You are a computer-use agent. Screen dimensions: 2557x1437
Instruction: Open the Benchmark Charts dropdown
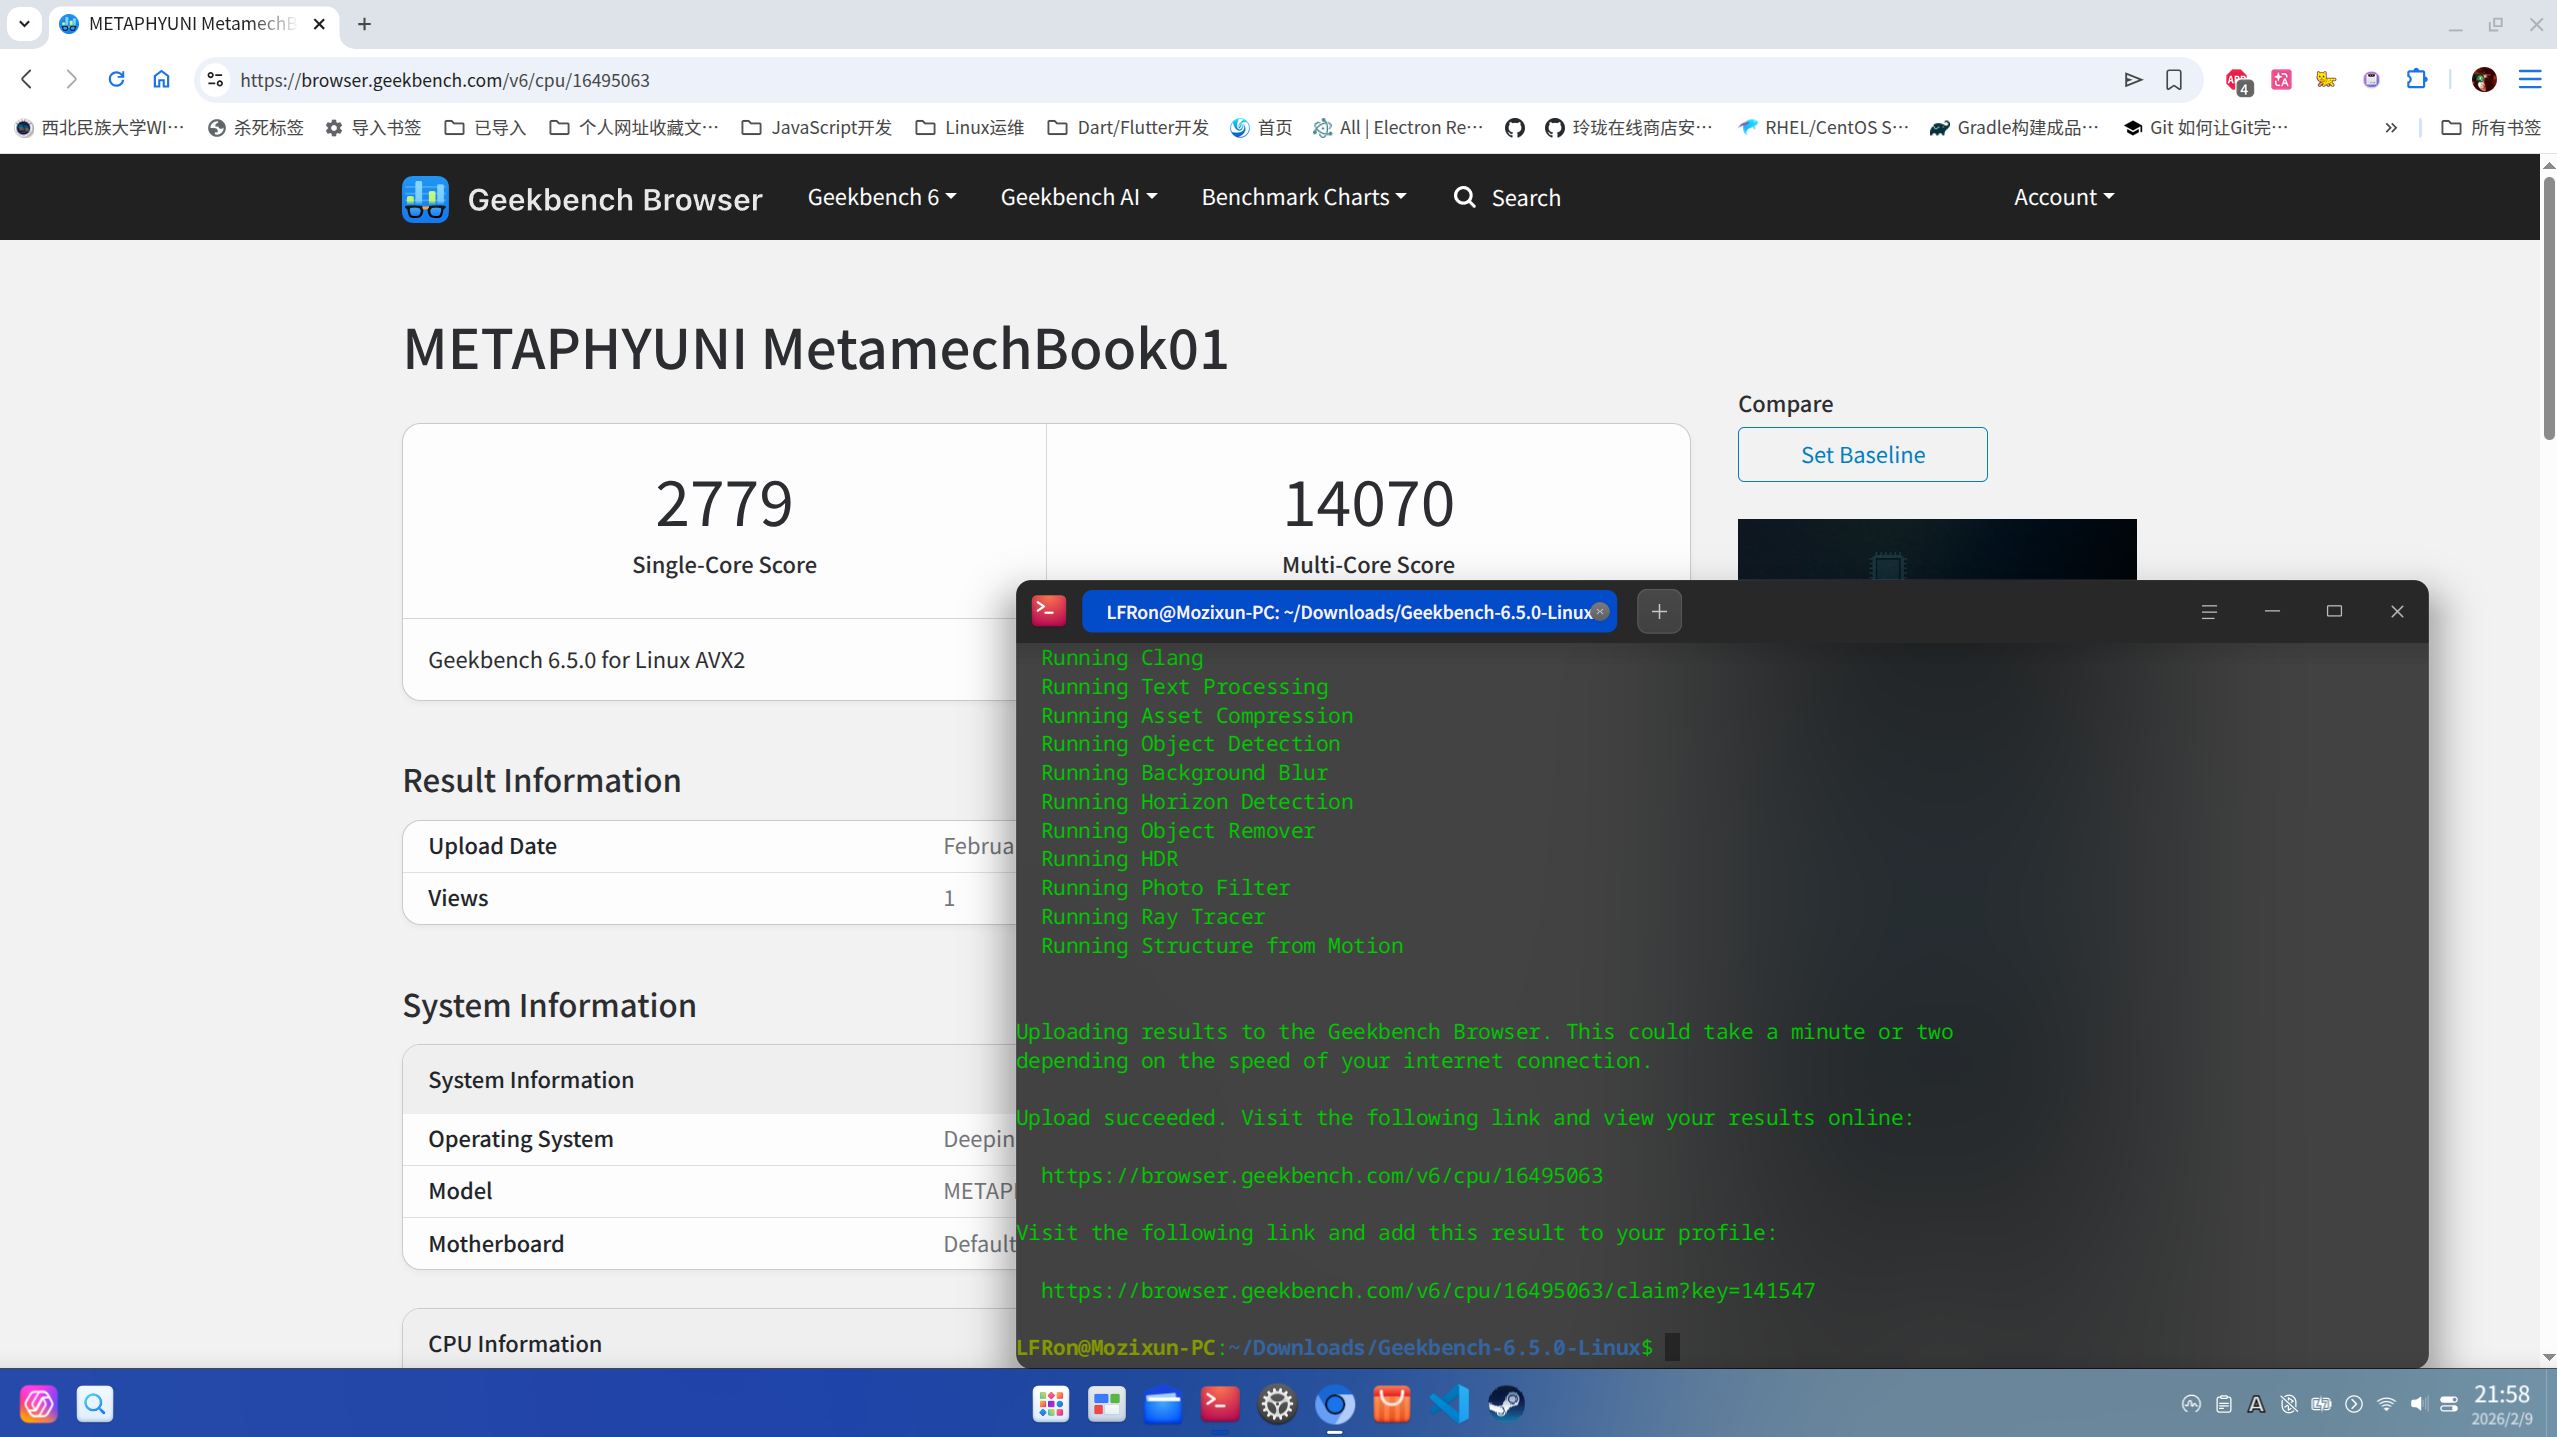pos(1304,197)
